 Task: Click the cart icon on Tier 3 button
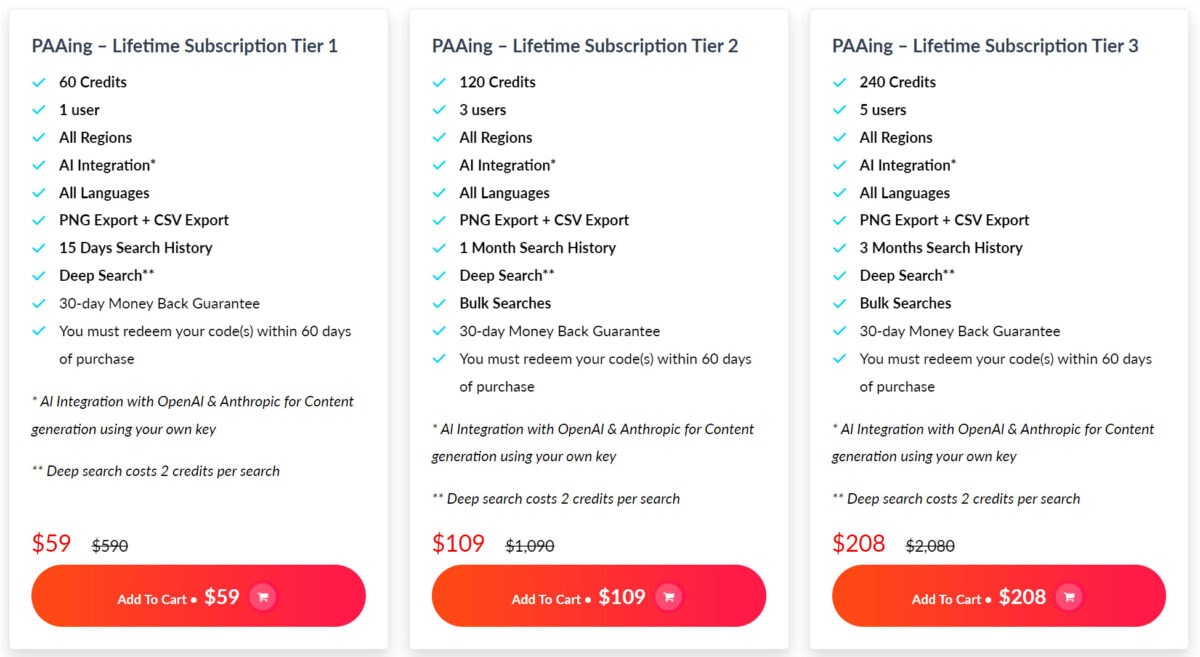coord(1068,596)
